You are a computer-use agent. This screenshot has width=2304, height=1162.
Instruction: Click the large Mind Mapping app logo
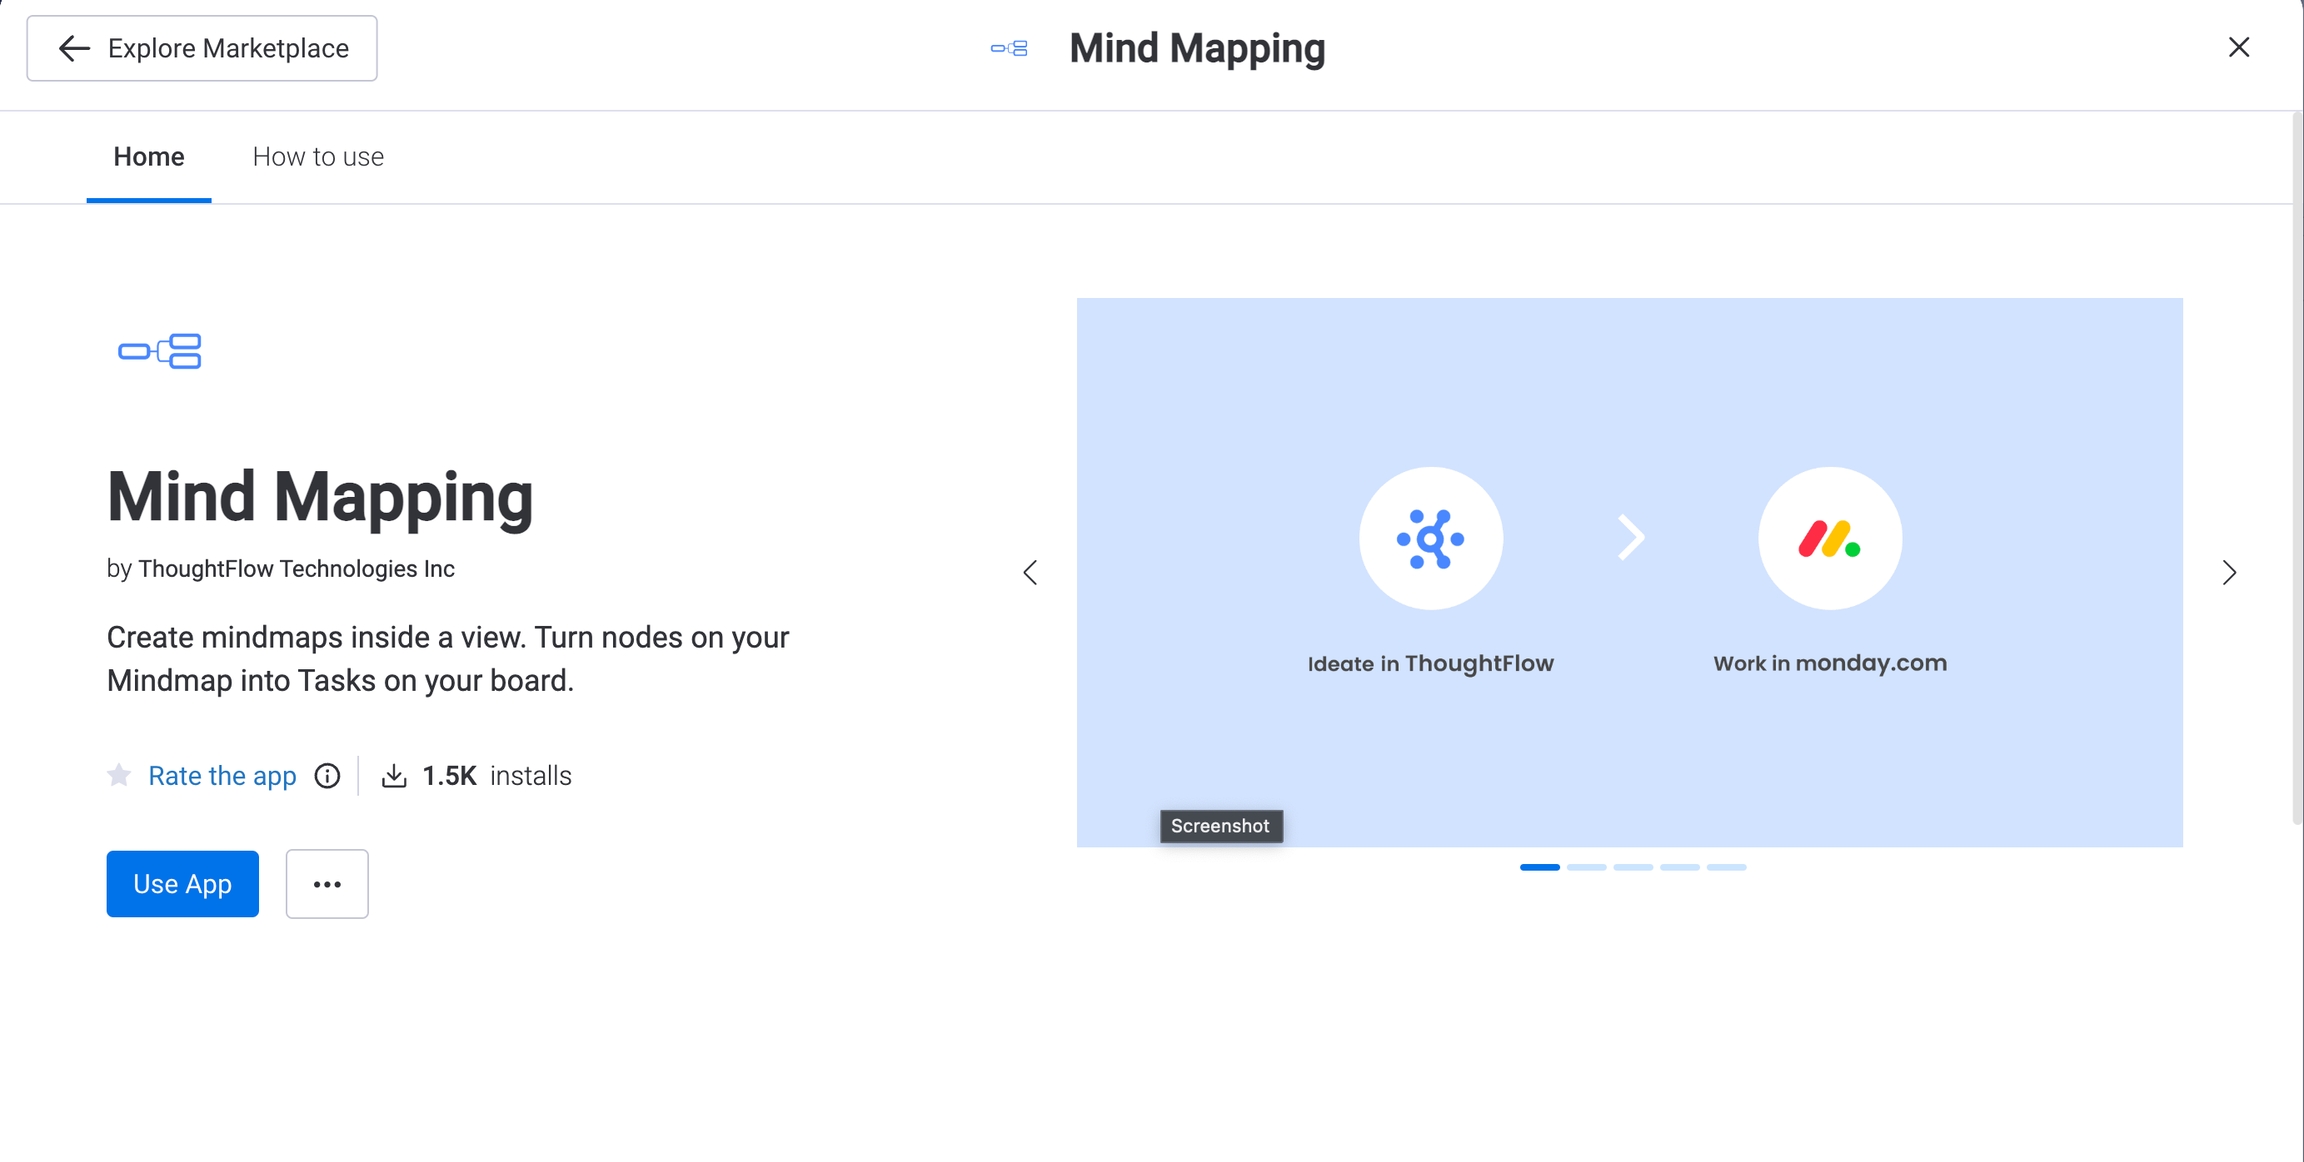[x=160, y=351]
